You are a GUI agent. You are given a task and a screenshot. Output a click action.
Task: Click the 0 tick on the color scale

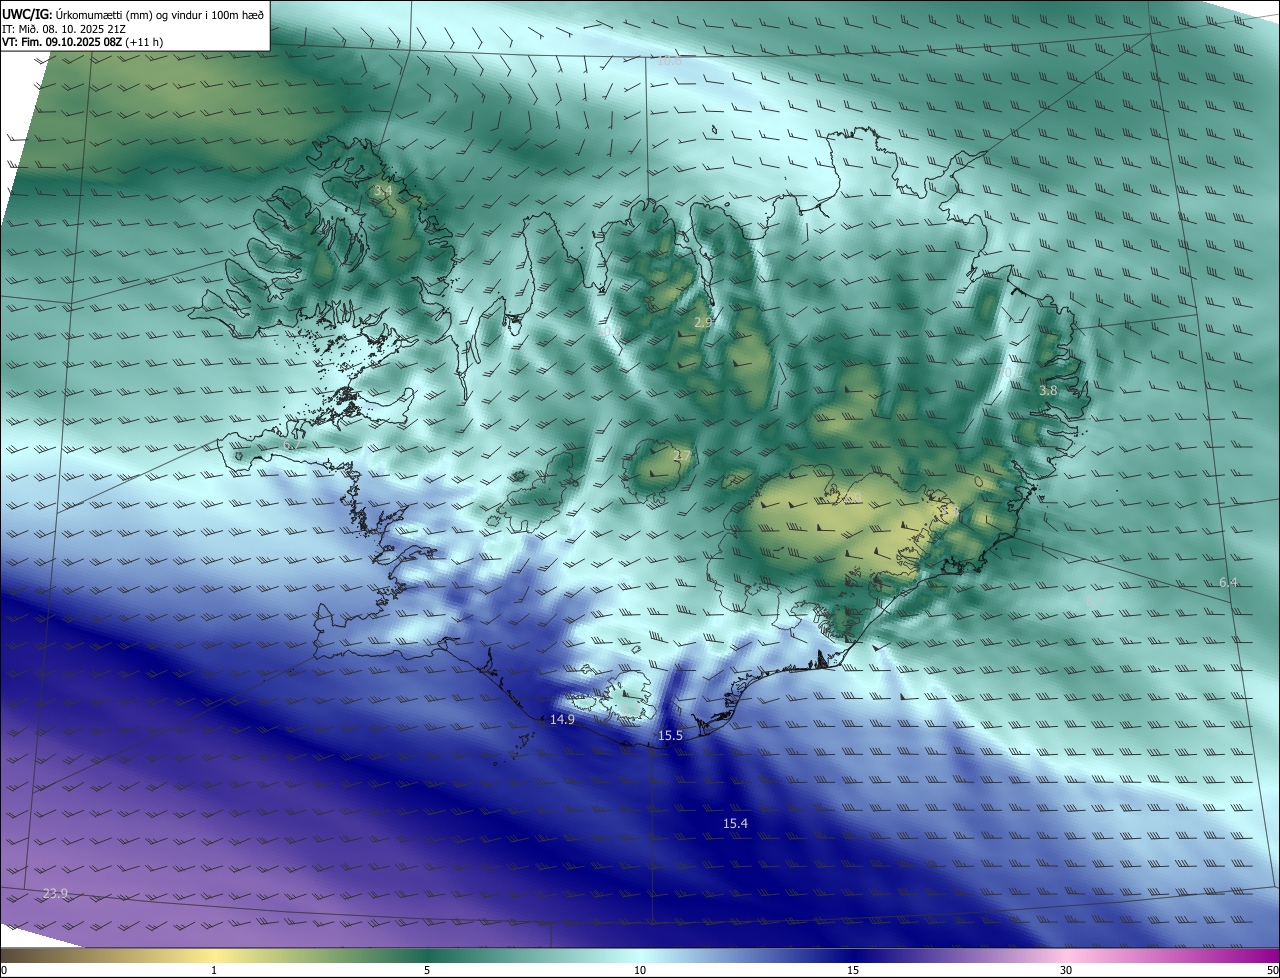(4, 970)
